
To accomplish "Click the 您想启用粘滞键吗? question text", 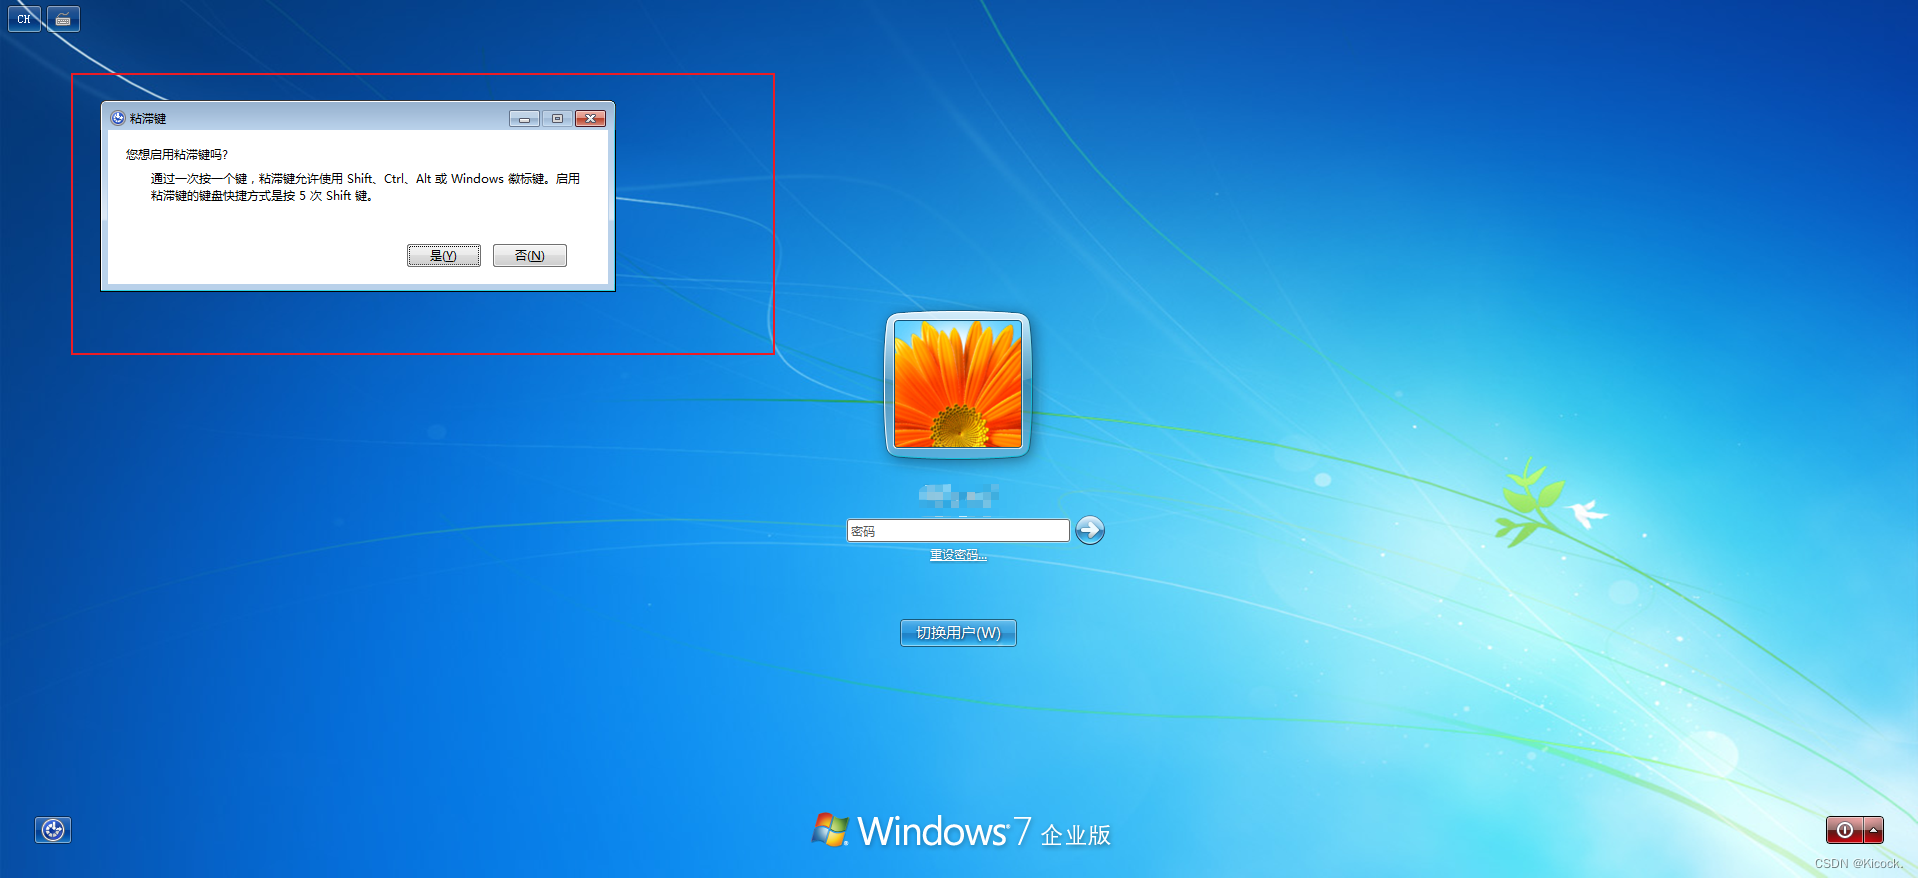I will 177,154.
